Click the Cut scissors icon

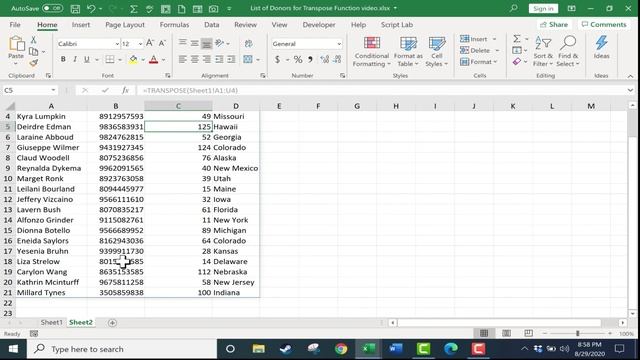[33, 40]
